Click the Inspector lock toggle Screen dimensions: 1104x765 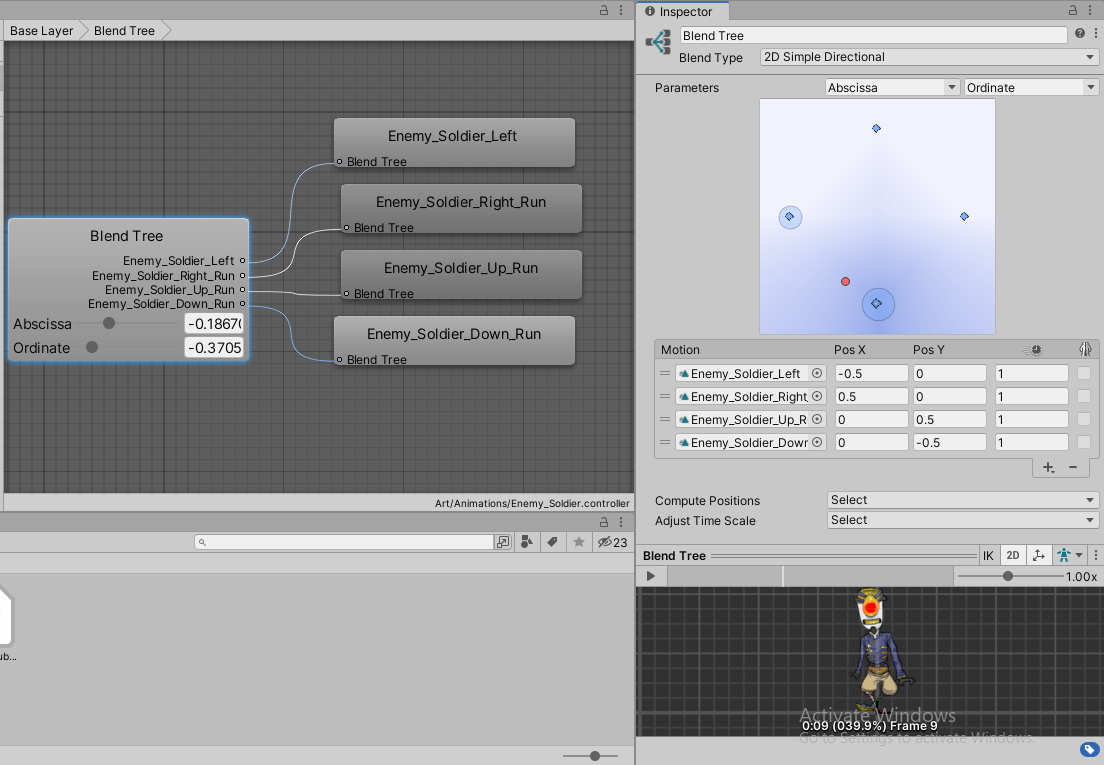1071,9
